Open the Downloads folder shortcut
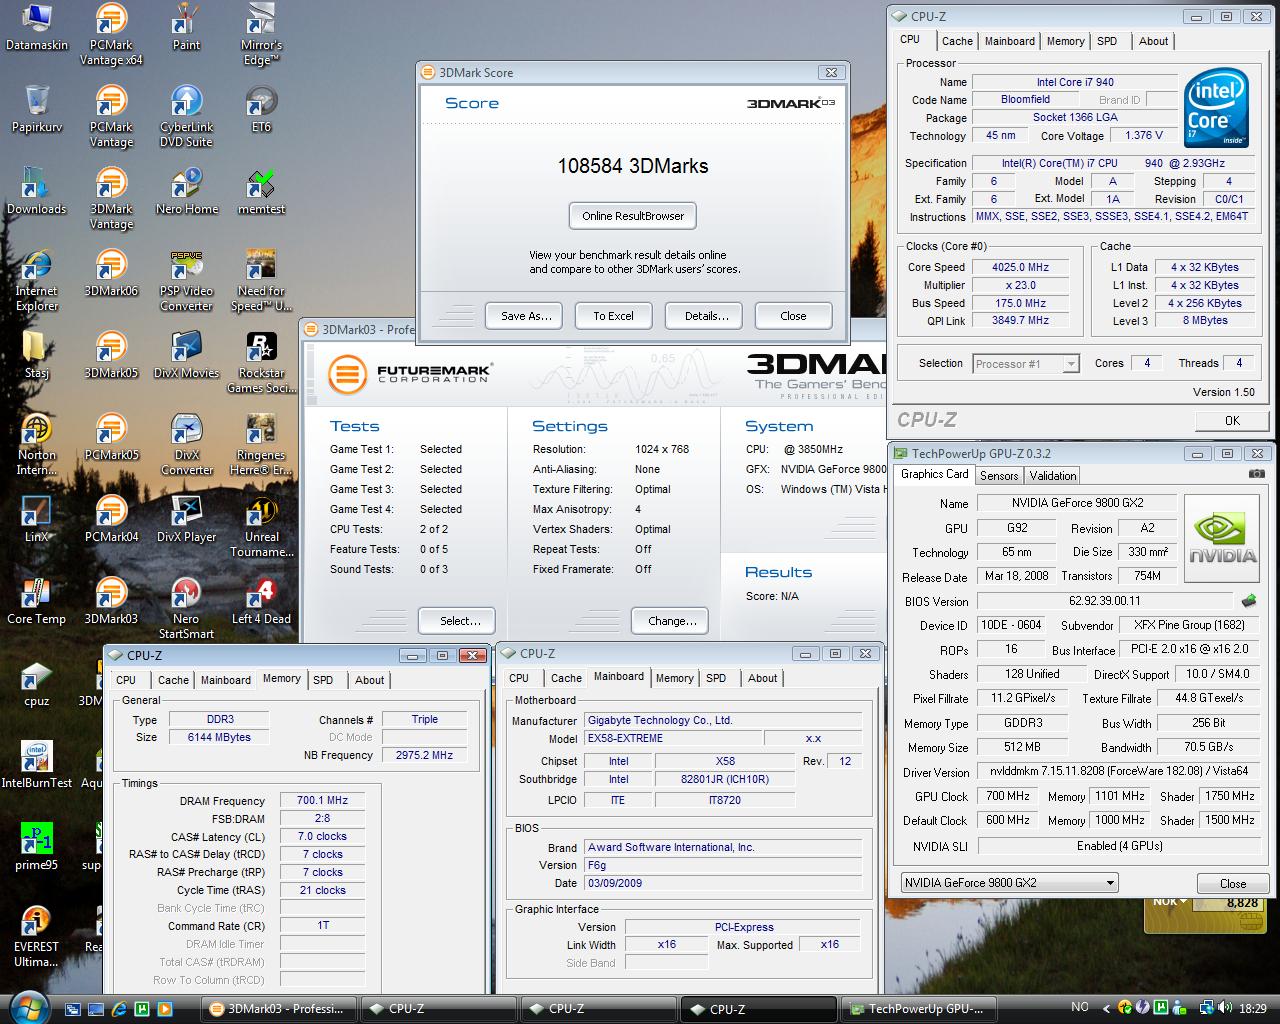1280x1024 pixels. (37, 191)
